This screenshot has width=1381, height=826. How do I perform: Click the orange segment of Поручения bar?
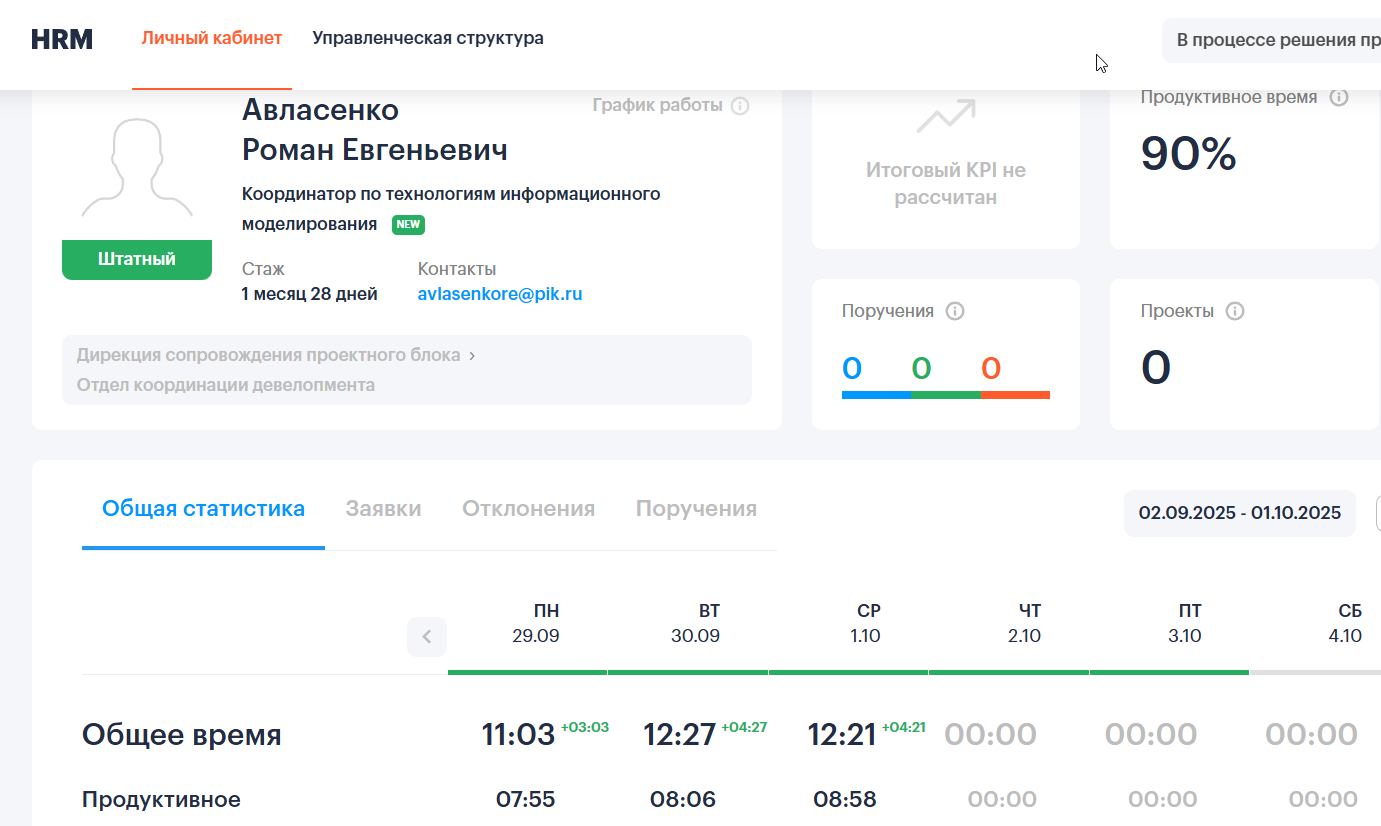pyautogui.click(x=1015, y=395)
